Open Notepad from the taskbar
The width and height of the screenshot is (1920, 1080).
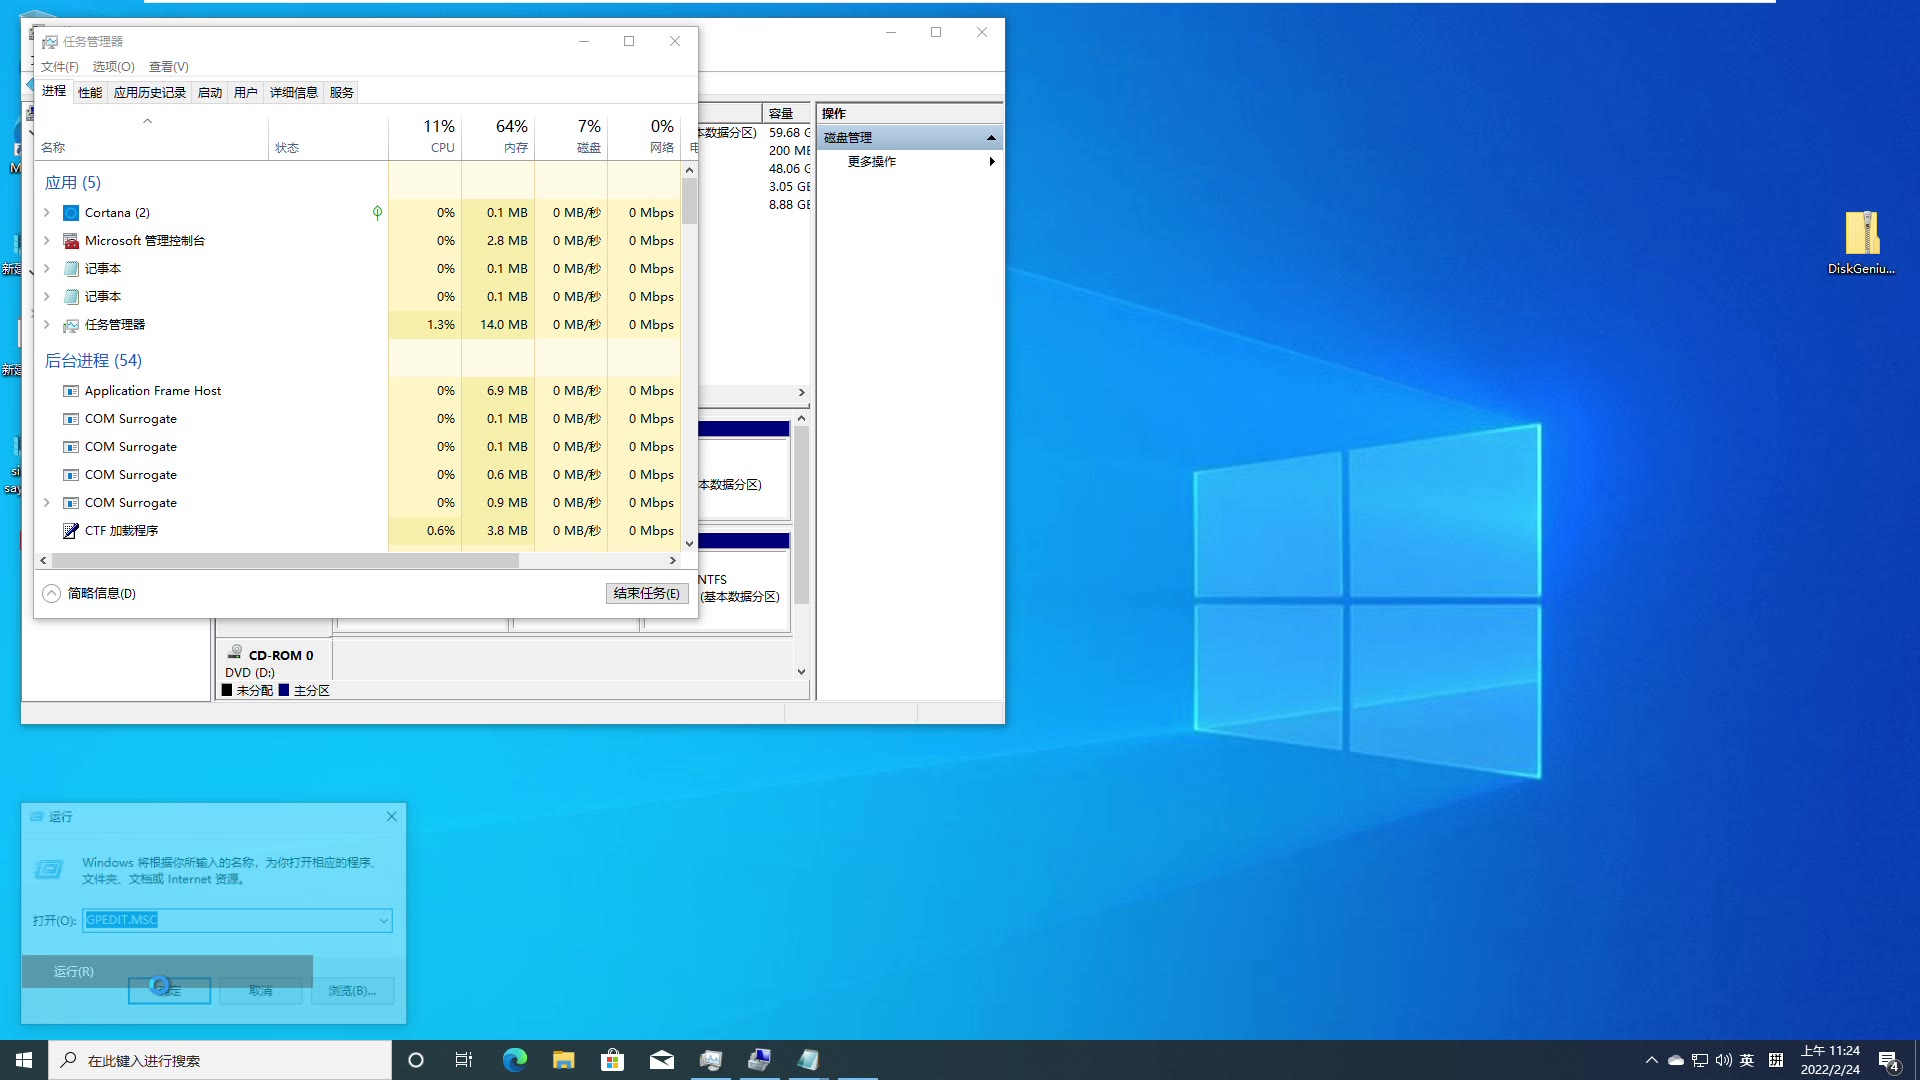(x=808, y=1059)
